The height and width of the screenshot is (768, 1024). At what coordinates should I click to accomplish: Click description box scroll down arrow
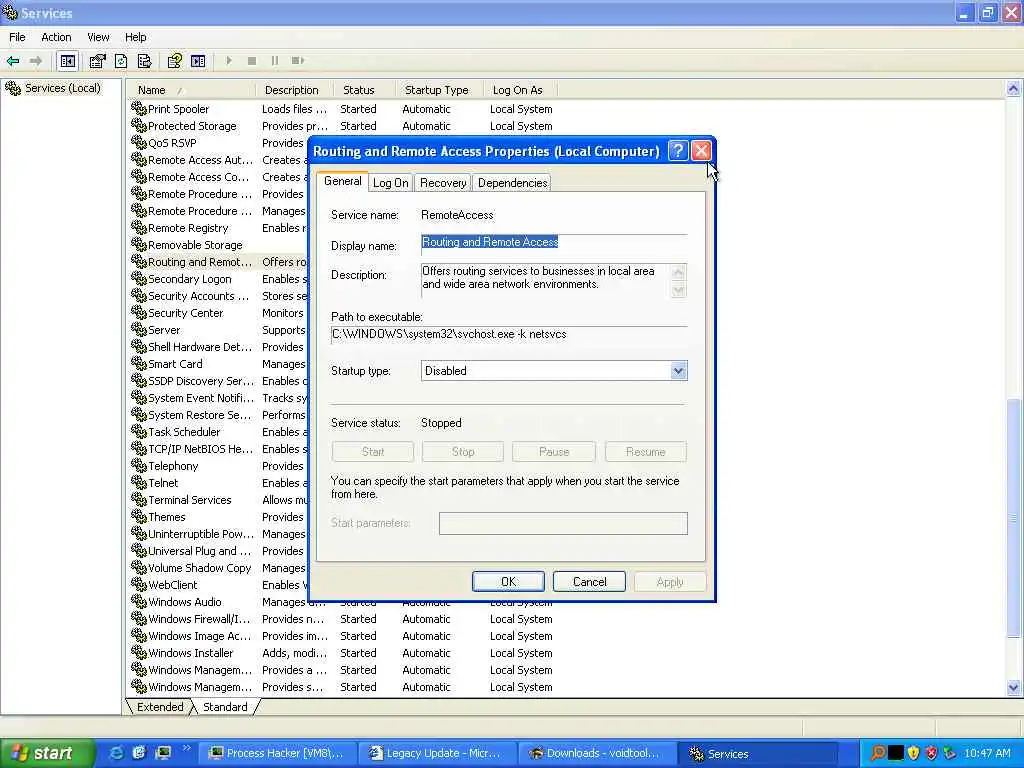(679, 289)
